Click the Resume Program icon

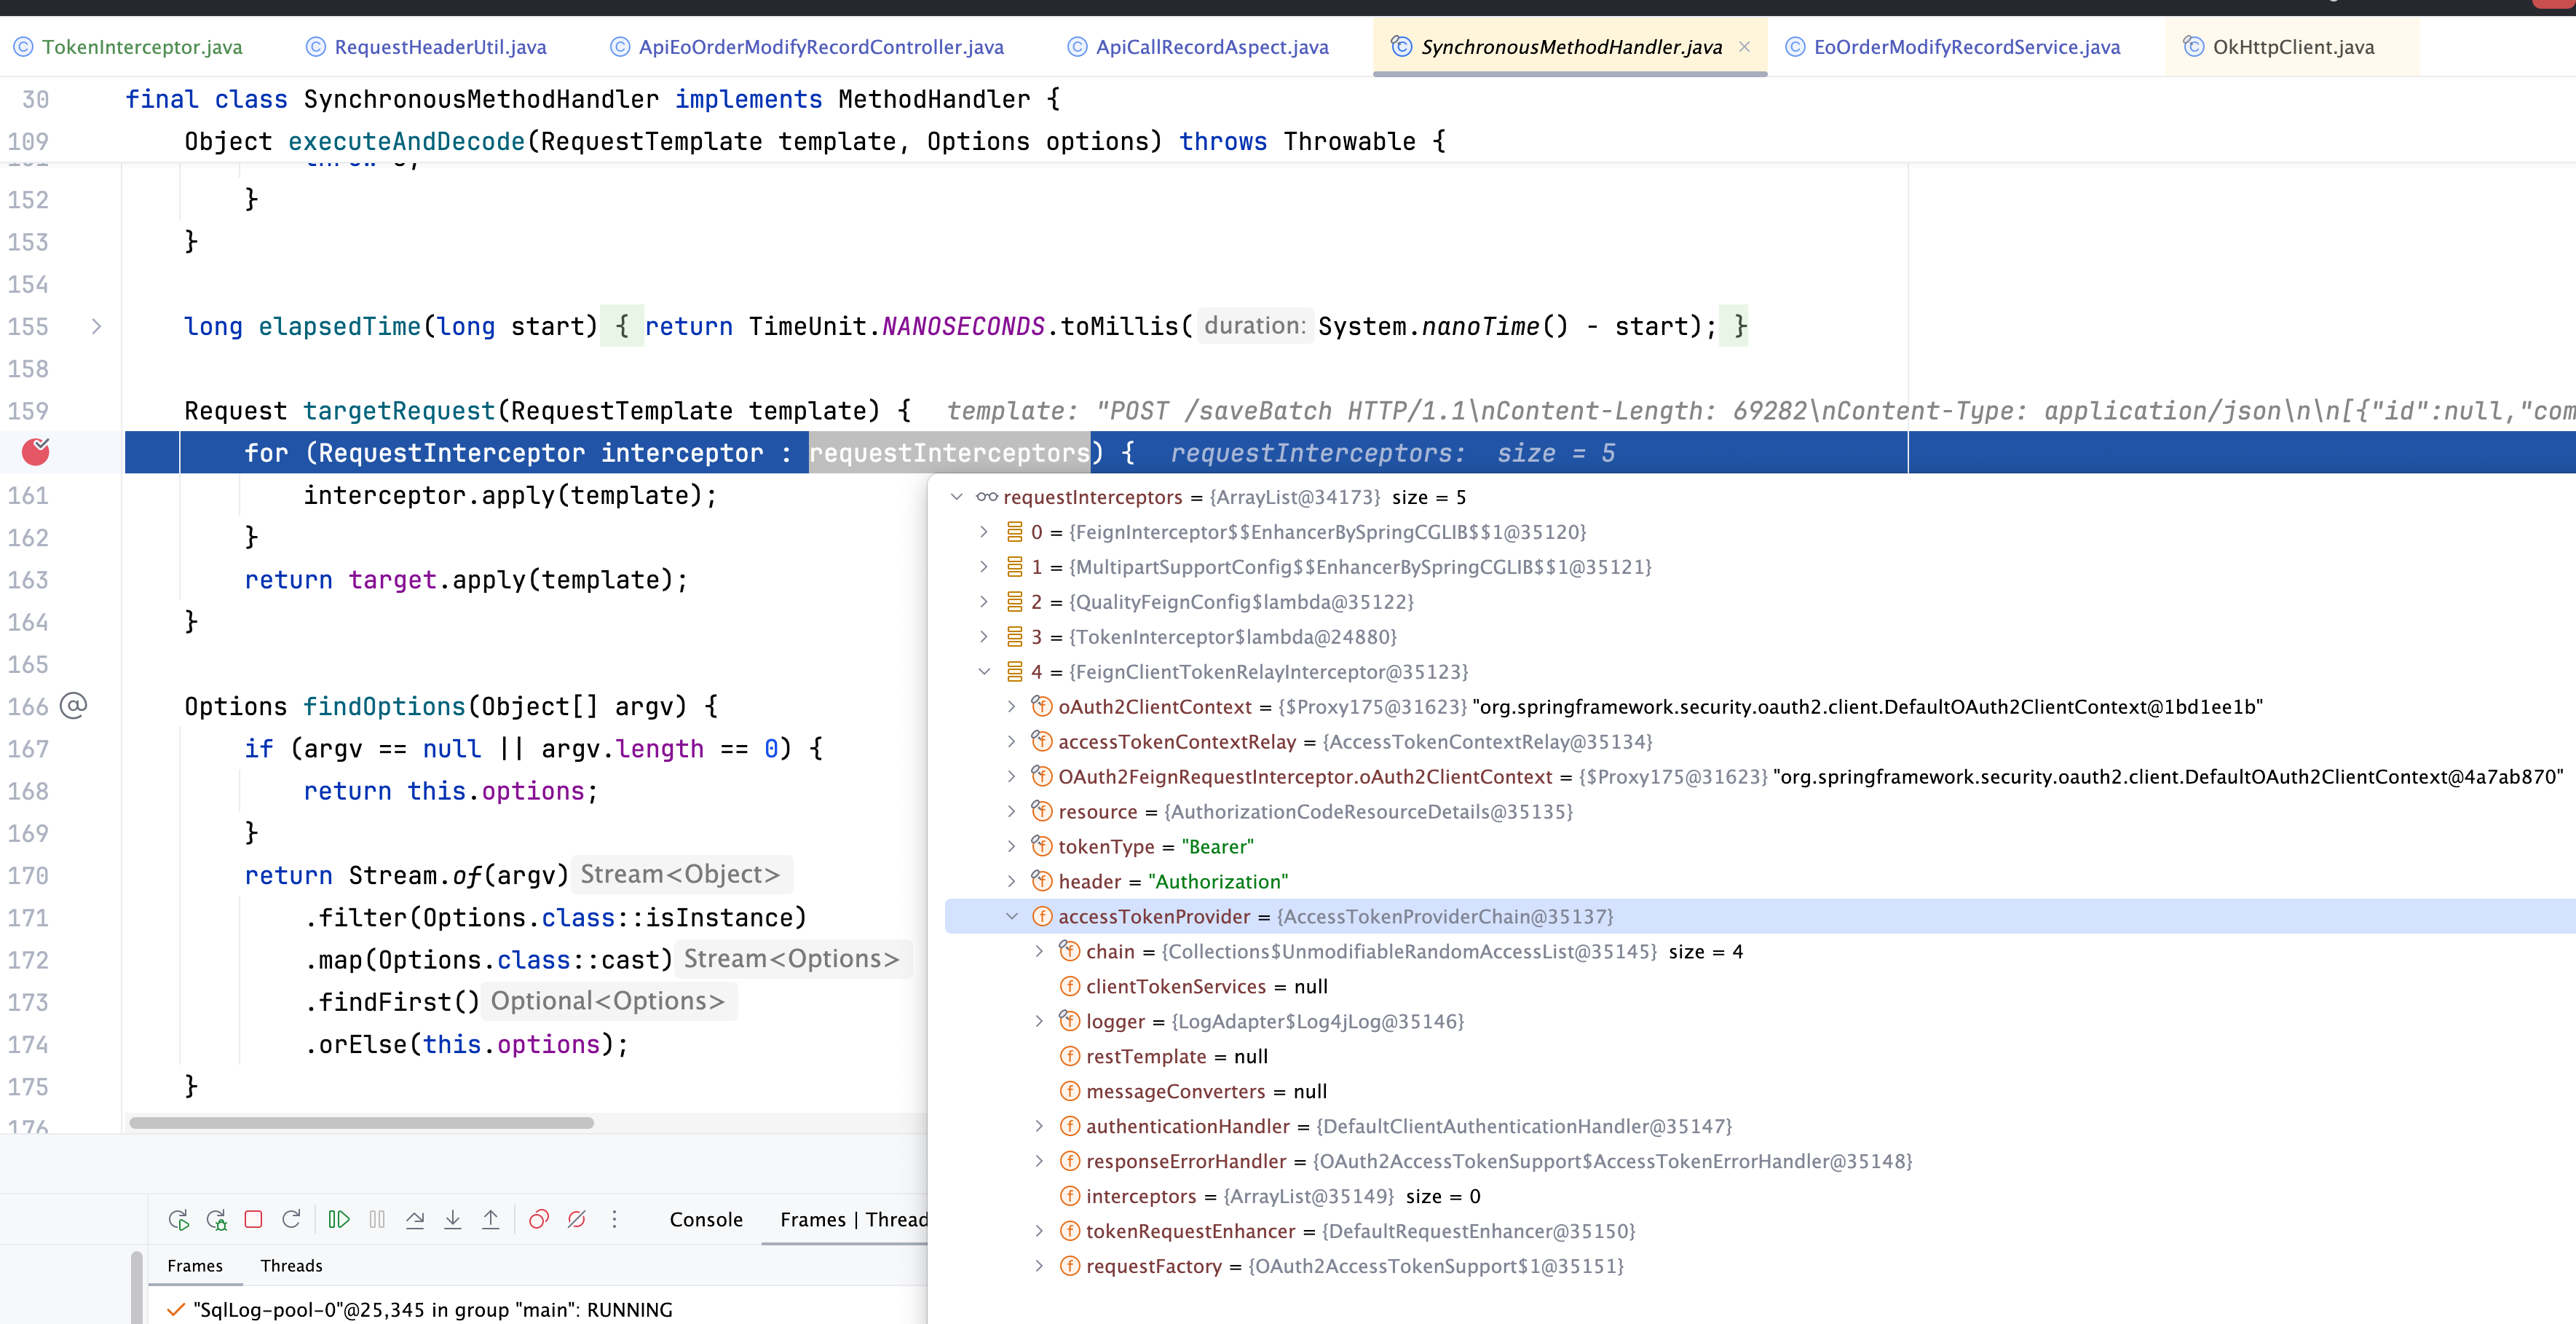tap(339, 1219)
